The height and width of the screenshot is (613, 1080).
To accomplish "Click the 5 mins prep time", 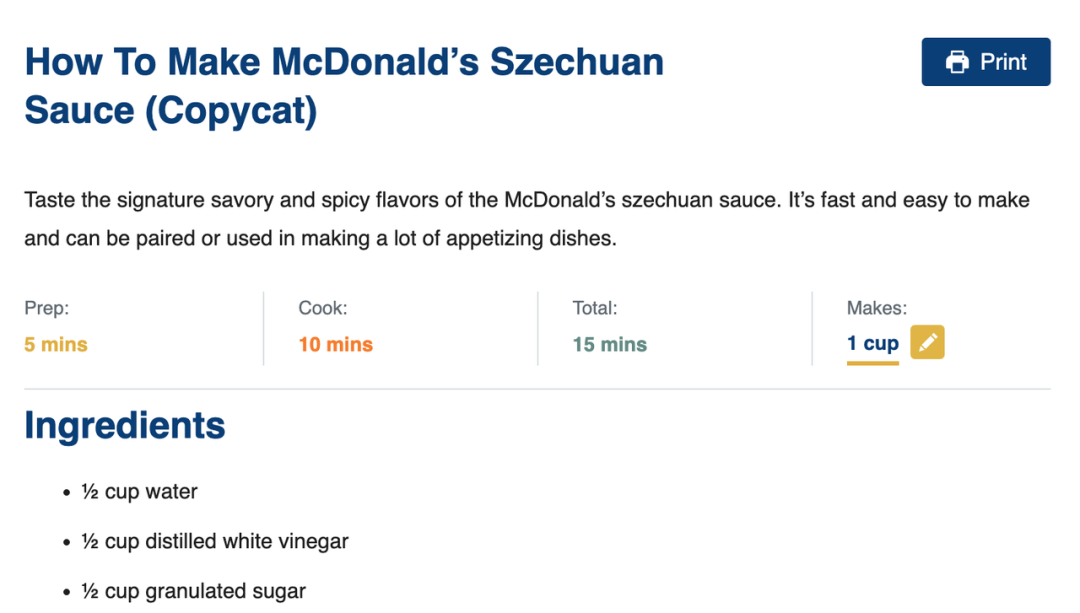I will 56,344.
